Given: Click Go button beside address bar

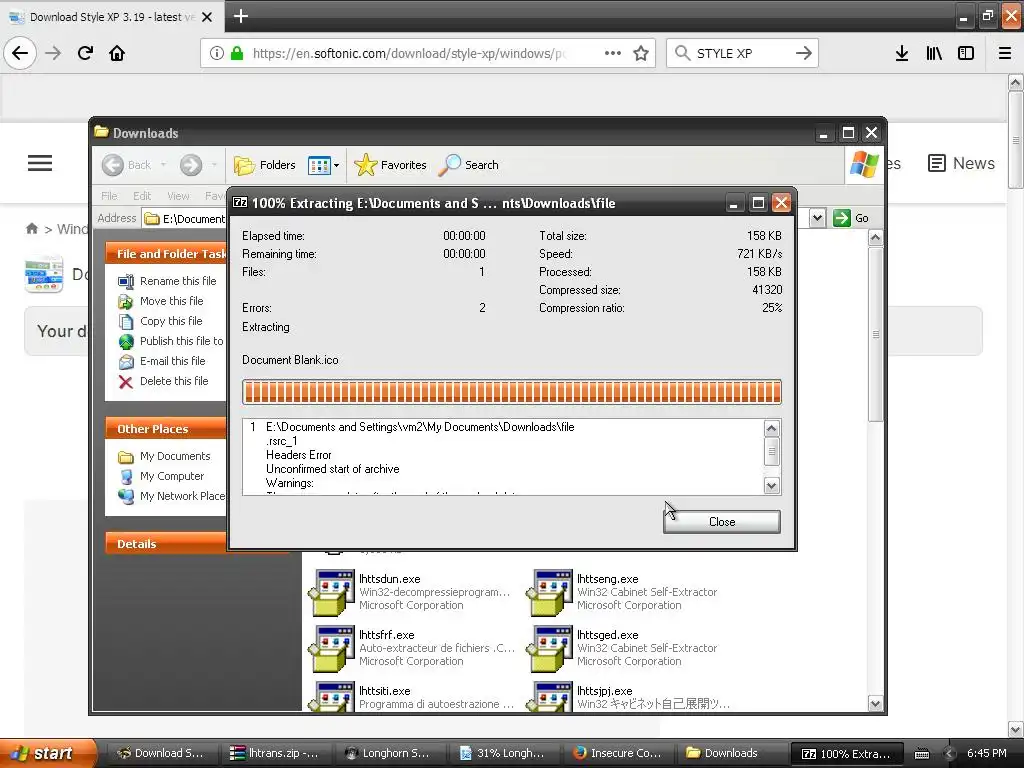Looking at the screenshot, I should point(851,218).
